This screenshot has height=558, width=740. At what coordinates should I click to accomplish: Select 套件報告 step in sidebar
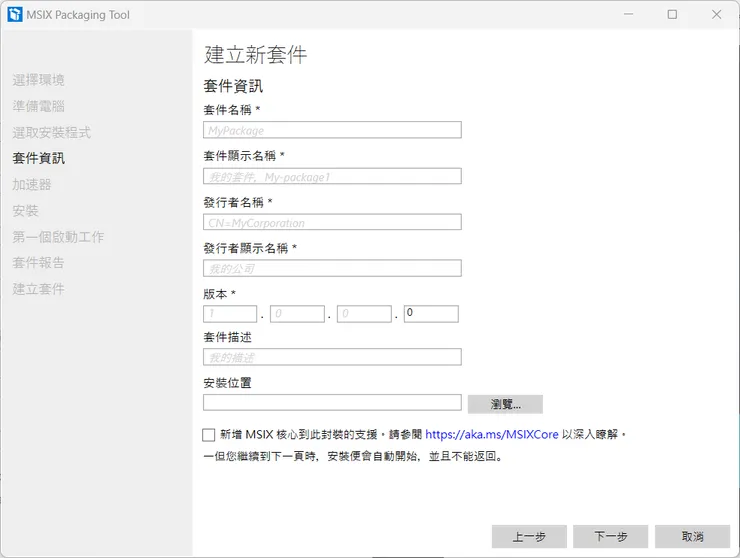tap(38, 263)
